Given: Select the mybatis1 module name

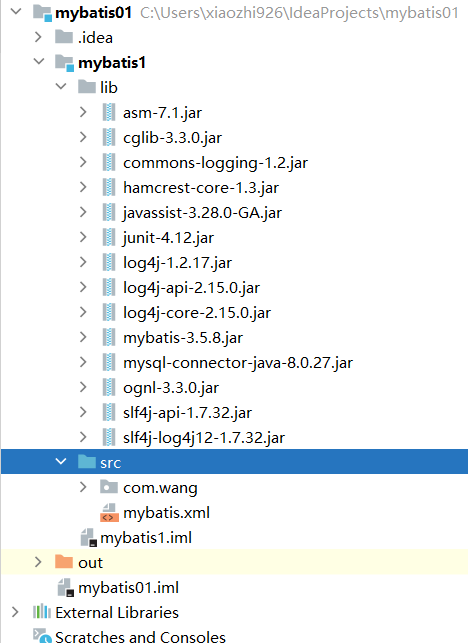Looking at the screenshot, I should pos(112,63).
